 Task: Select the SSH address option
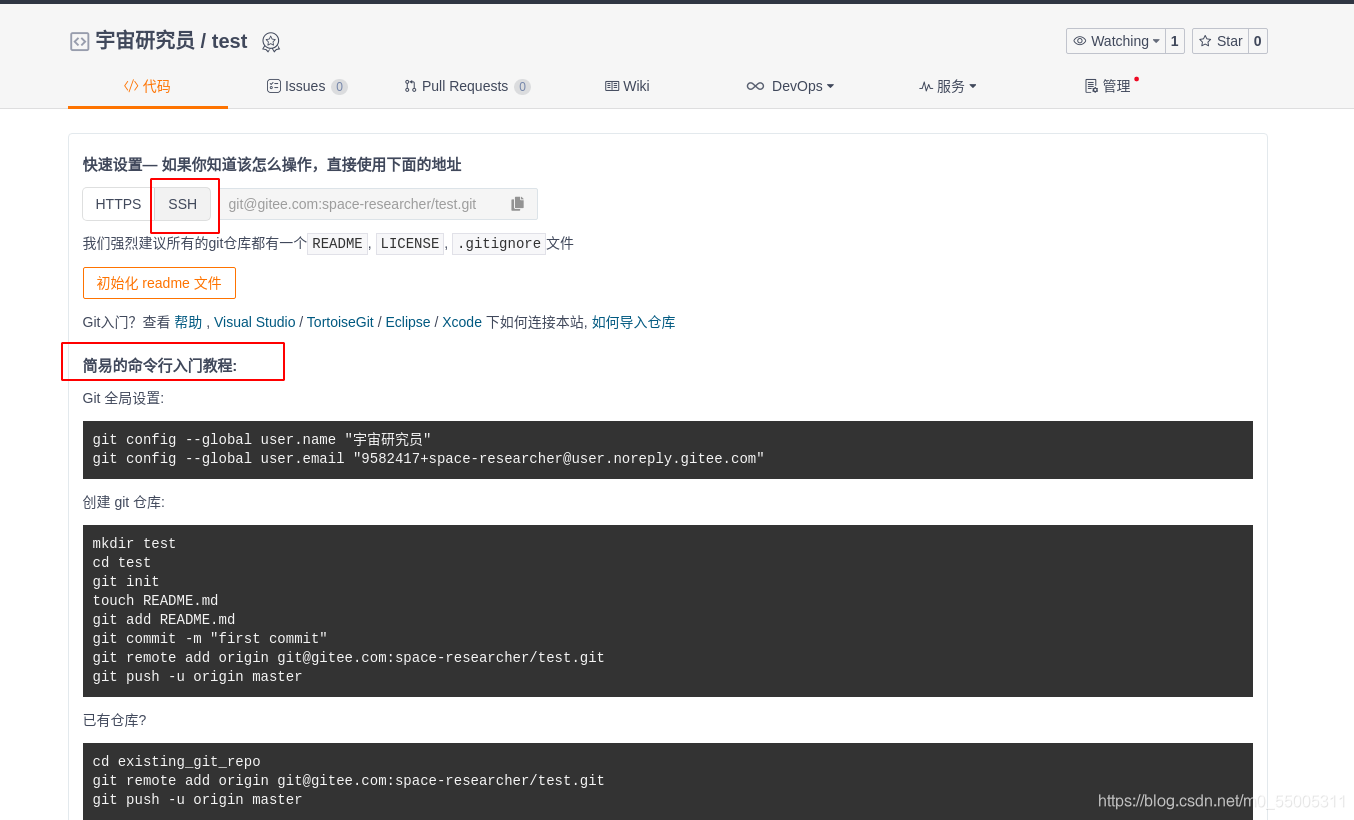tap(182, 204)
